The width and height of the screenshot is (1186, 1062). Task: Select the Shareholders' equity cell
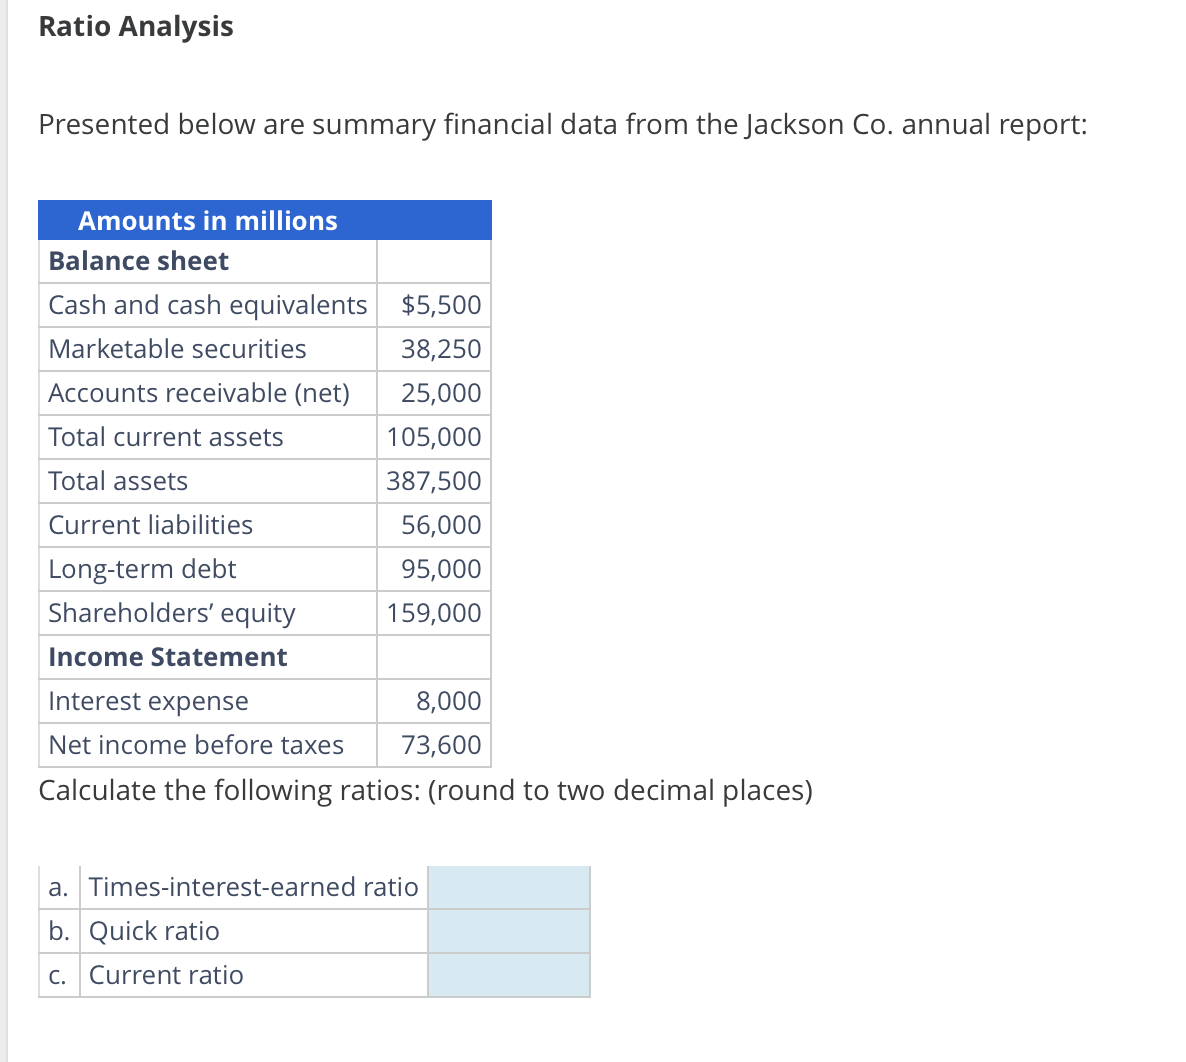click(170, 613)
